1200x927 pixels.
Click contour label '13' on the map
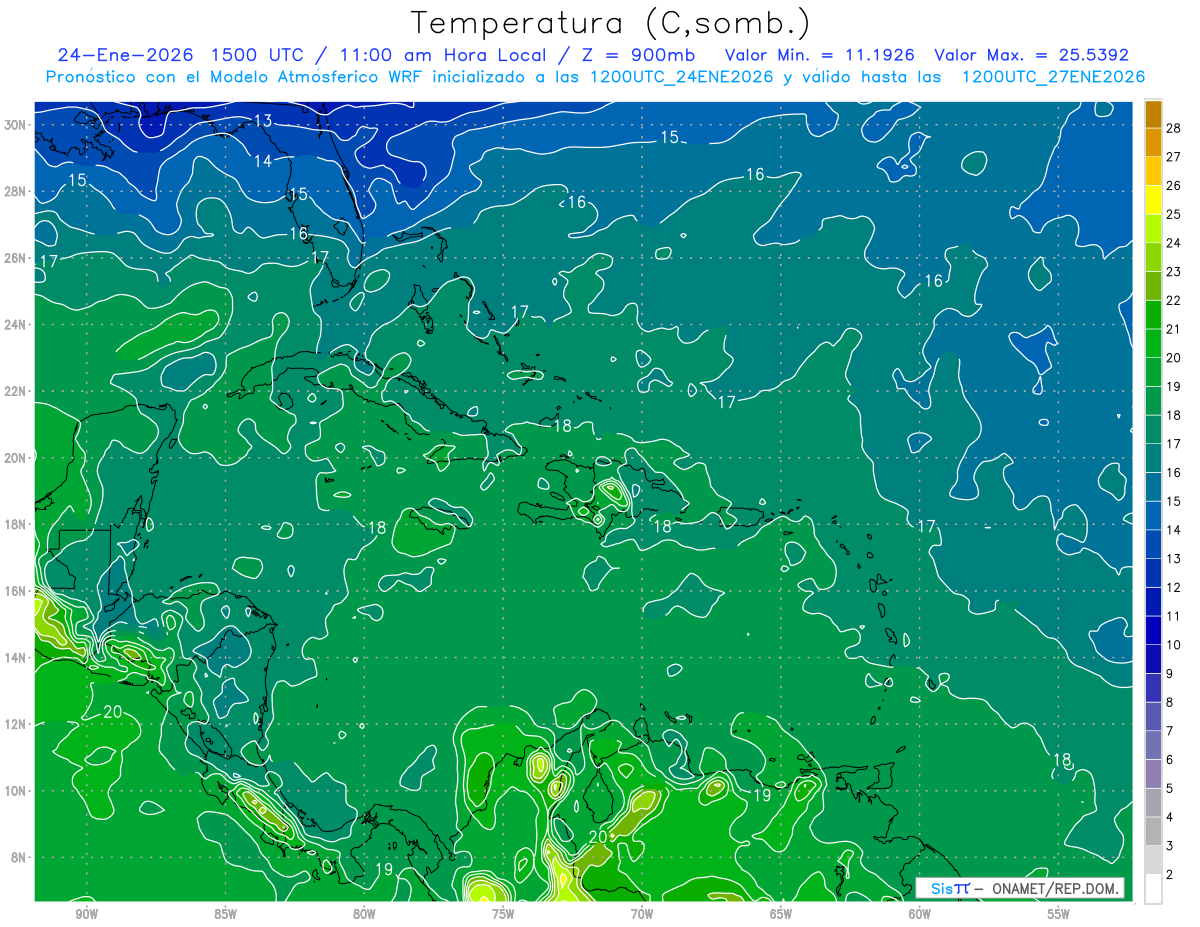263,121
